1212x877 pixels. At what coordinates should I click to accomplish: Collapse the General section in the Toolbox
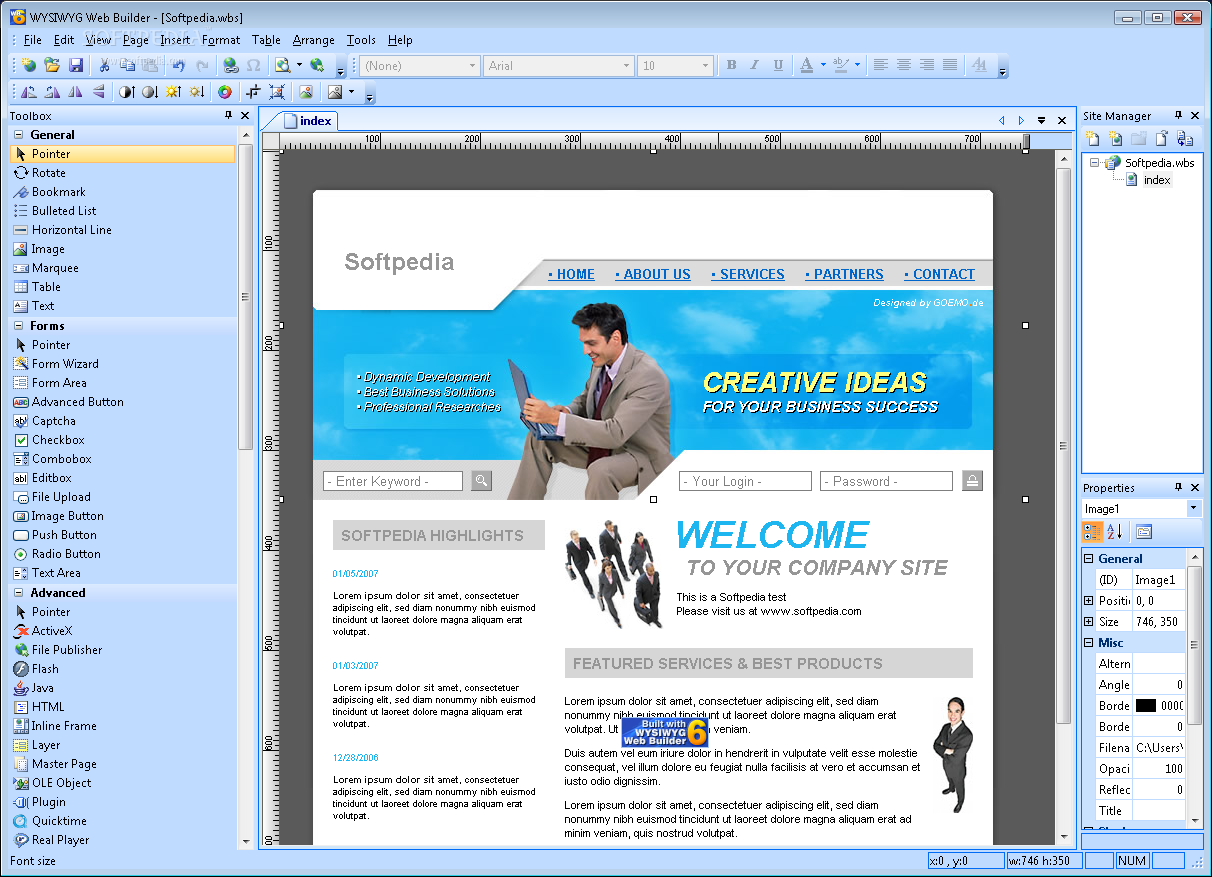20,135
